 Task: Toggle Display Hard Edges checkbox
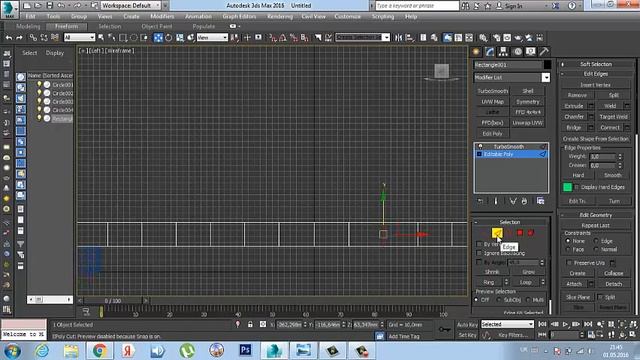click(x=577, y=187)
